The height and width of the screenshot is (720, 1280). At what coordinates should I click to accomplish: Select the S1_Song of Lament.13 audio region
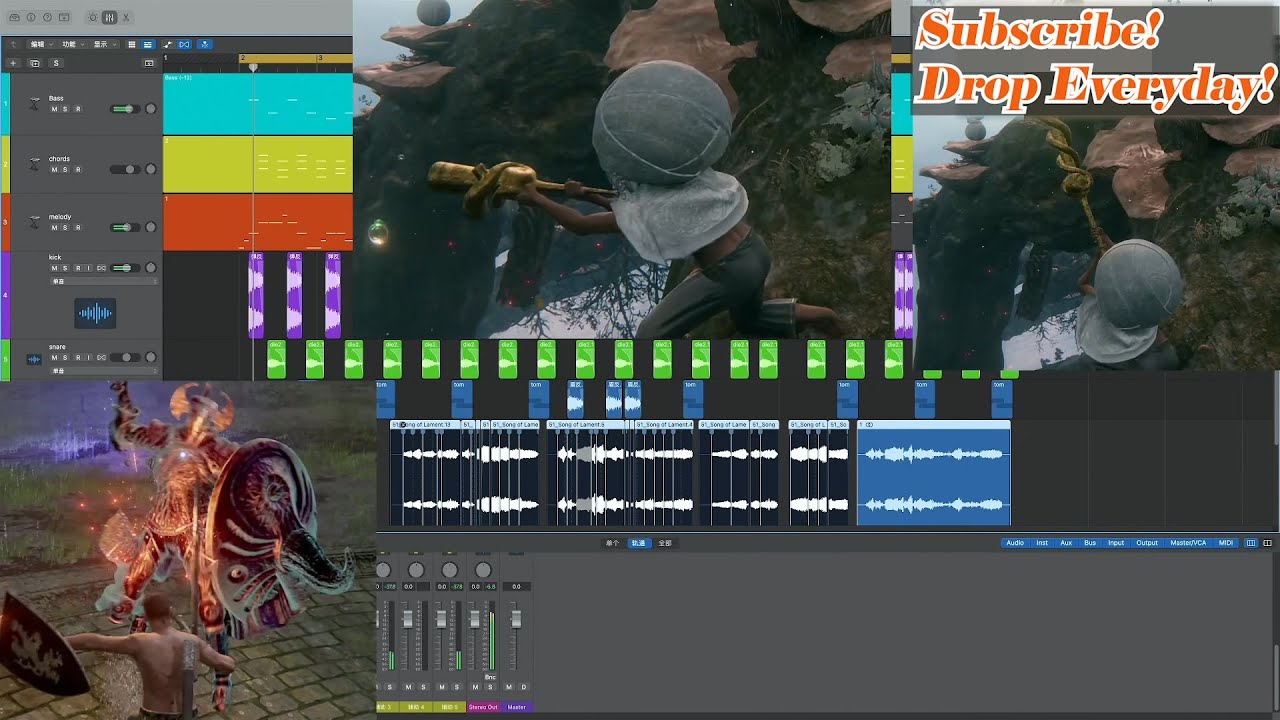425,473
